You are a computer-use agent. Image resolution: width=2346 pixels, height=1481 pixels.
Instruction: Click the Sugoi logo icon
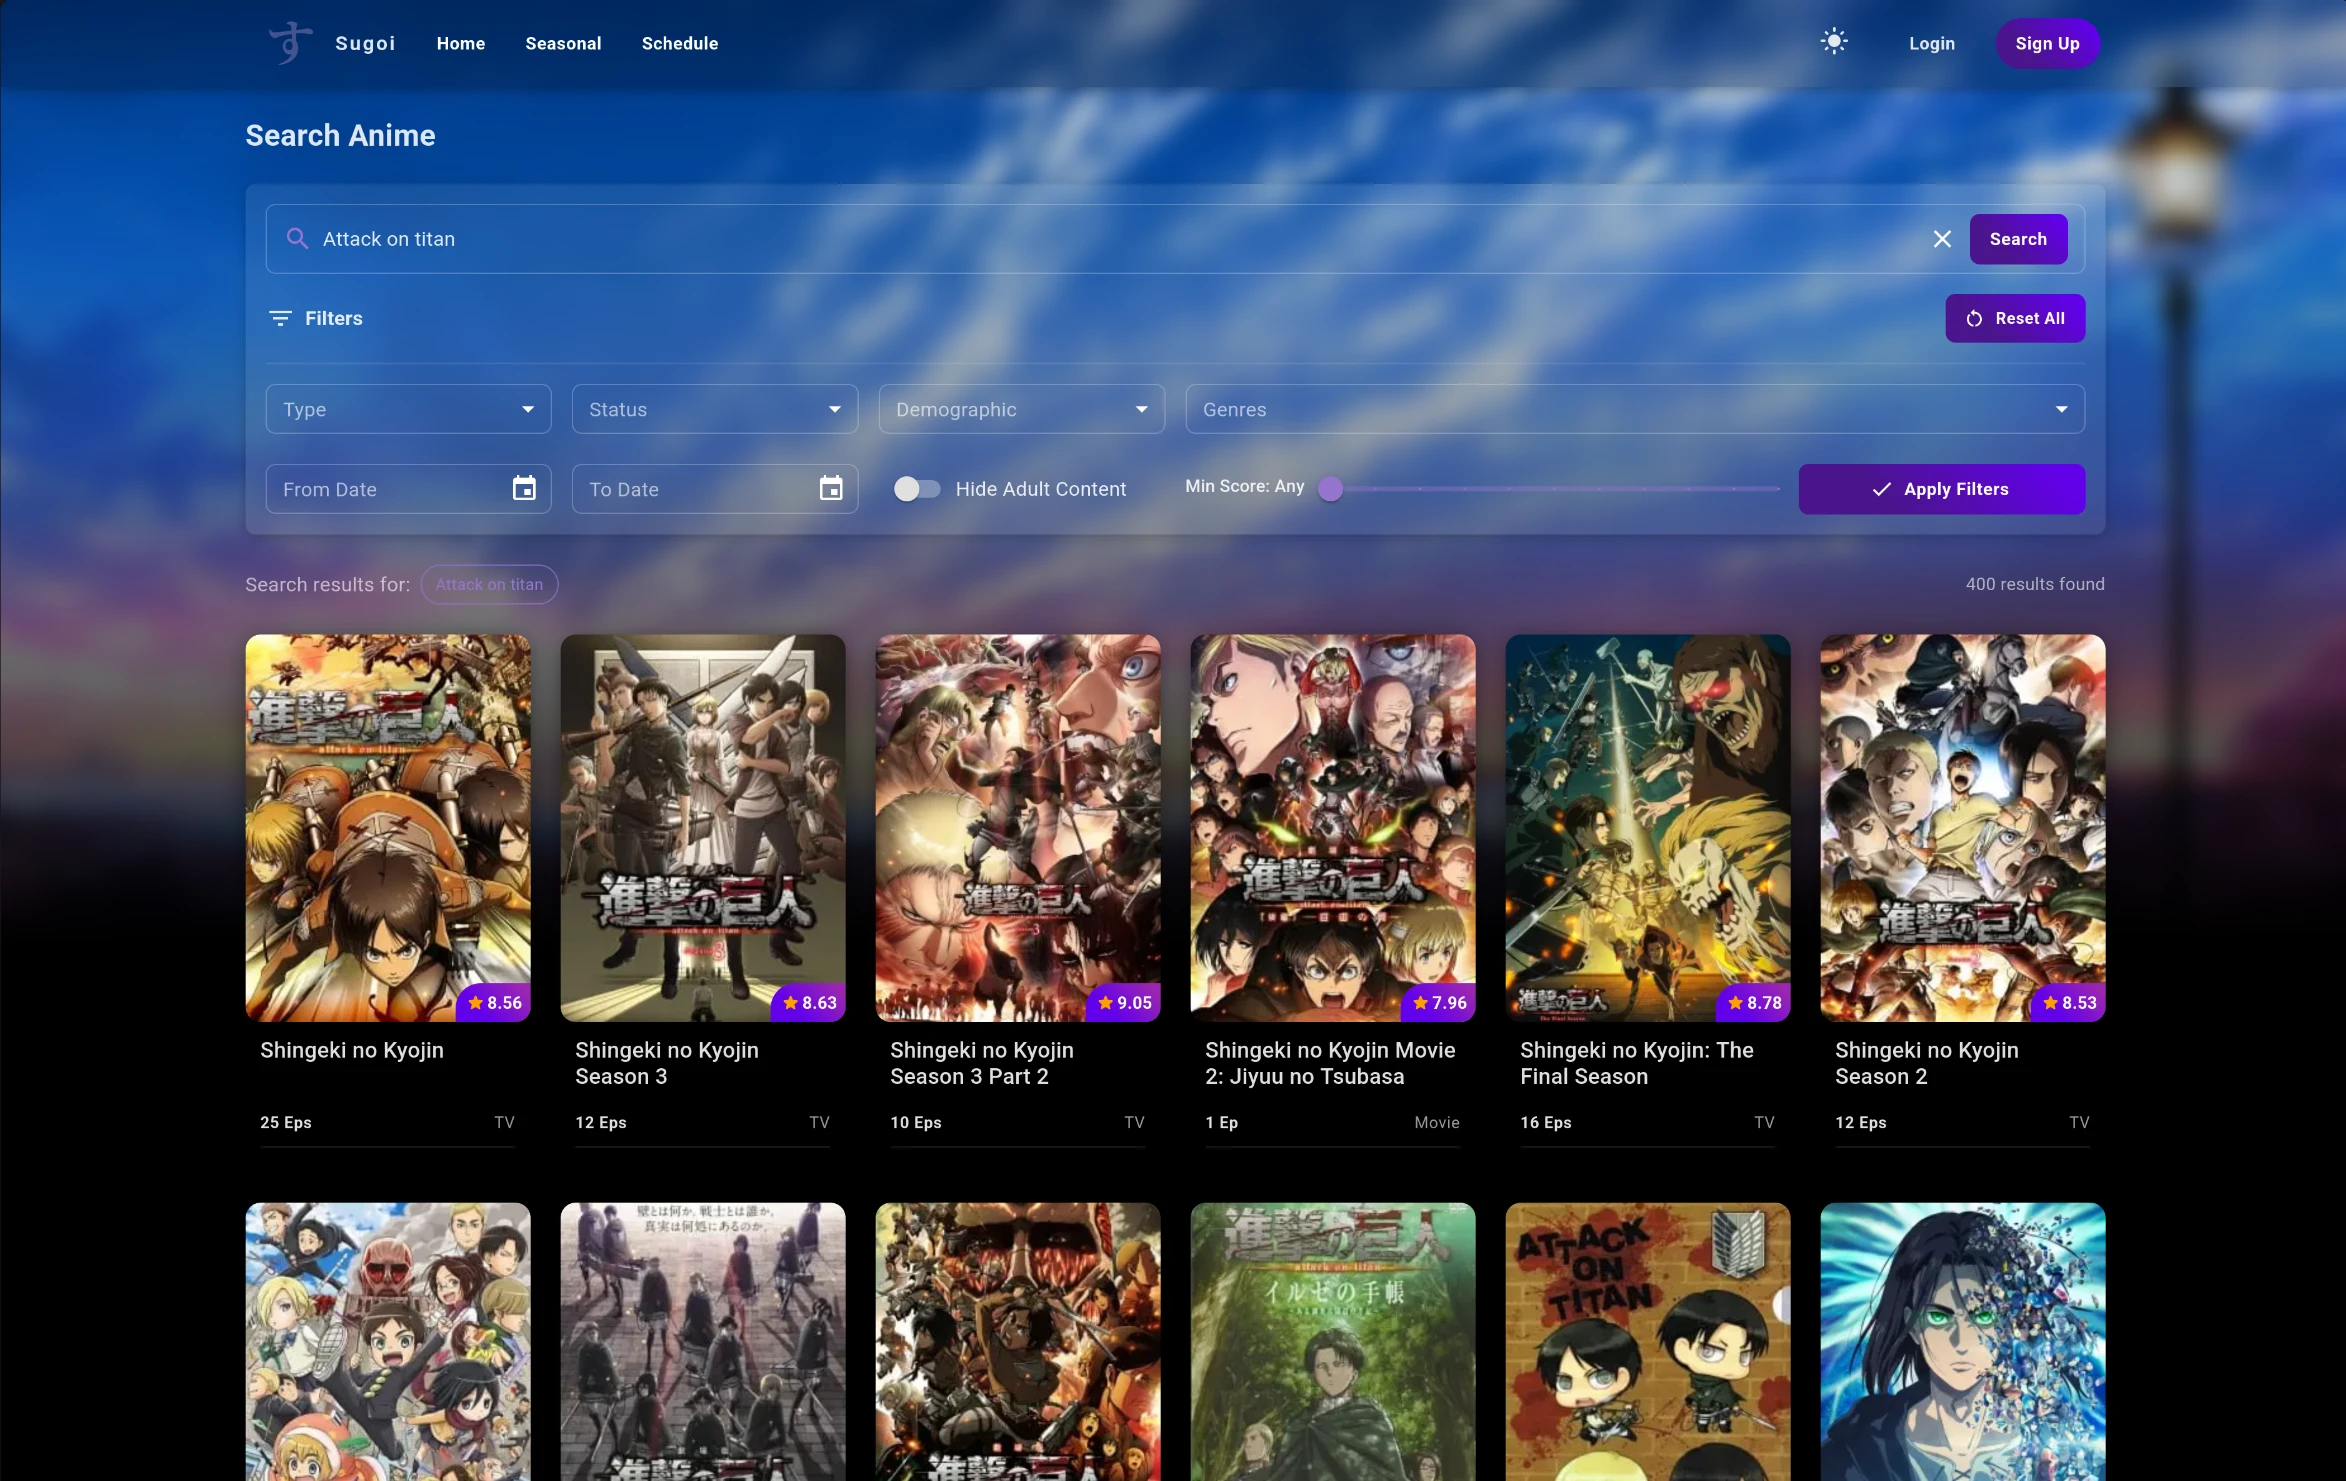(290, 43)
